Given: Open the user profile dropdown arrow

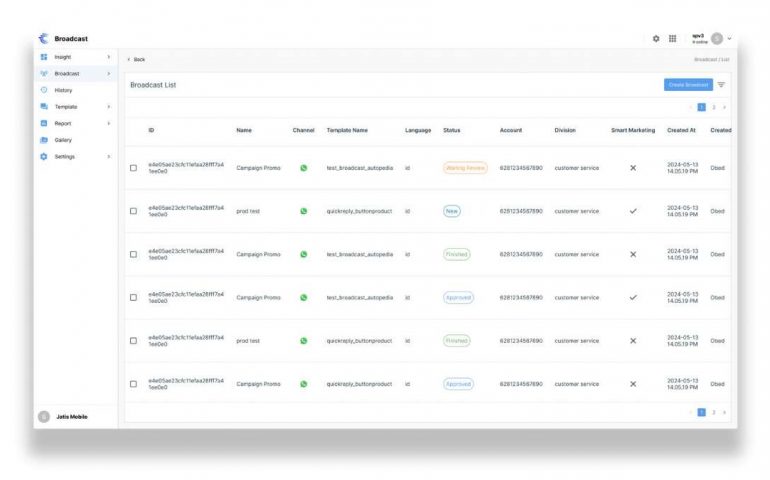Looking at the screenshot, I should (x=730, y=39).
